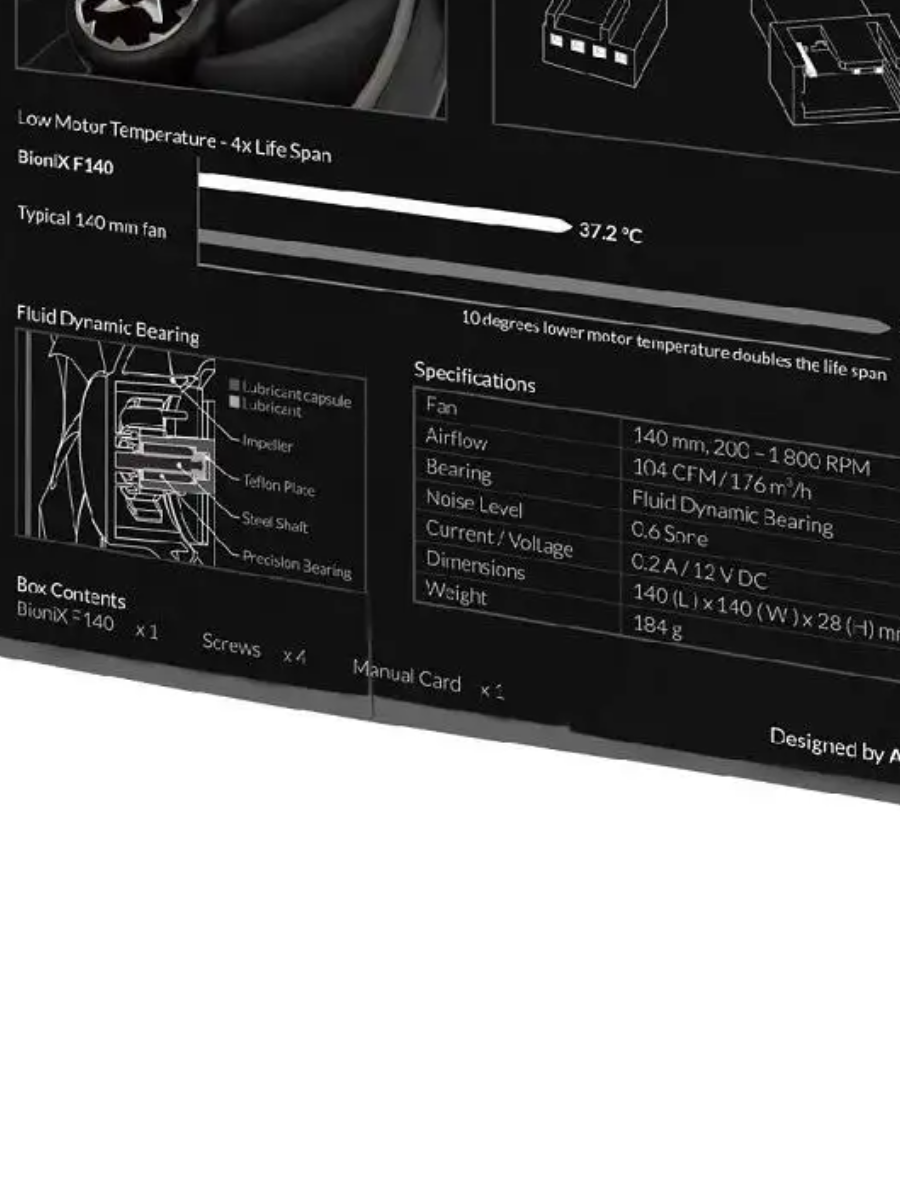Select the white BioniX F140 temperature bar
Screen dimensions: 900x1200
tap(385, 202)
